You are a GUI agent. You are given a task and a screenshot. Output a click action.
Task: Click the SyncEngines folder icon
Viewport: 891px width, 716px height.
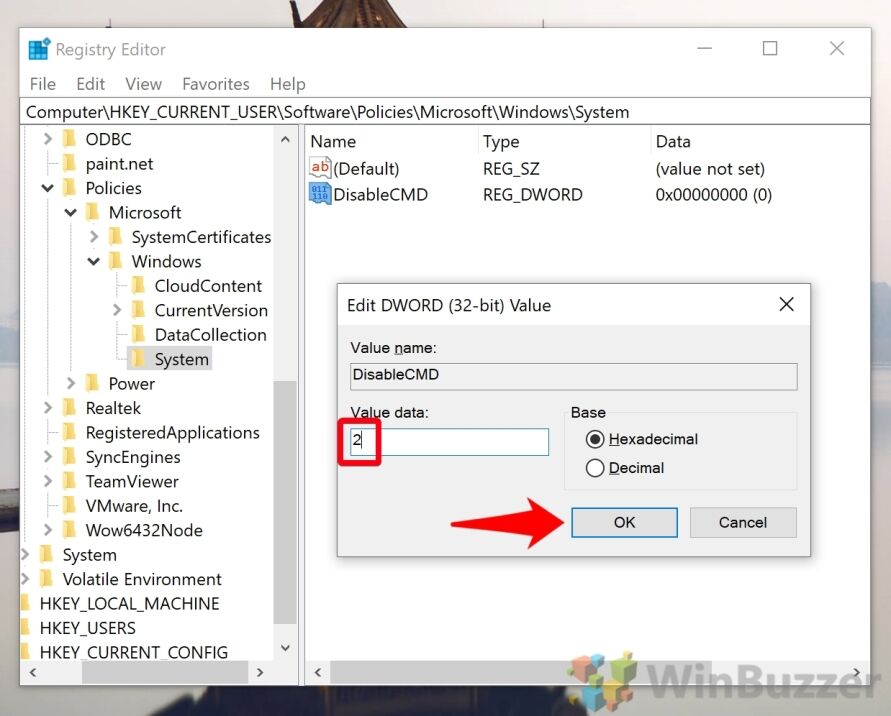point(69,456)
